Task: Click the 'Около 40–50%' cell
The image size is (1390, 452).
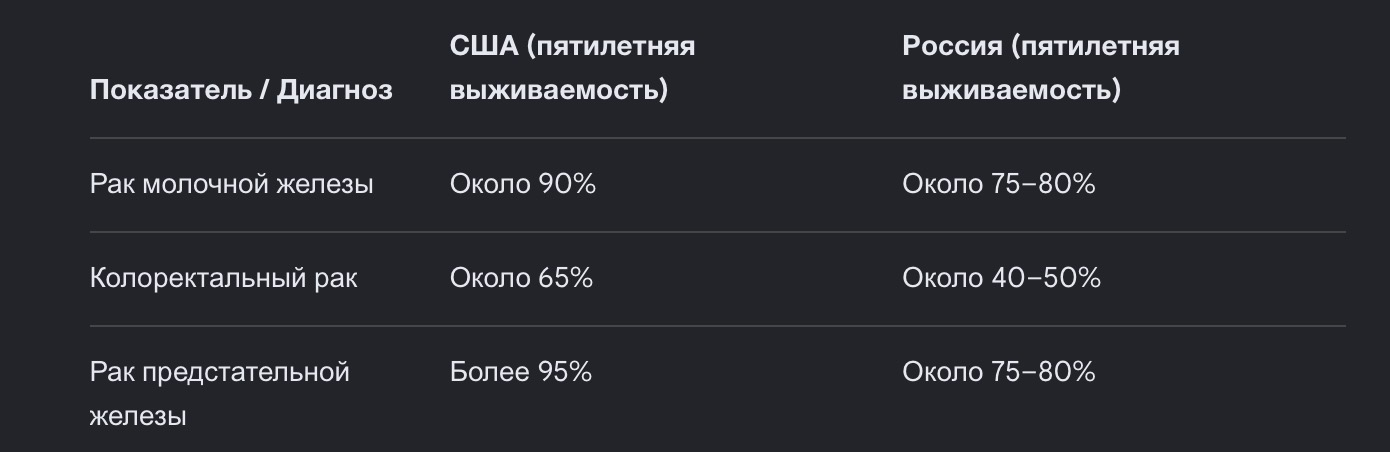Action: [1002, 278]
